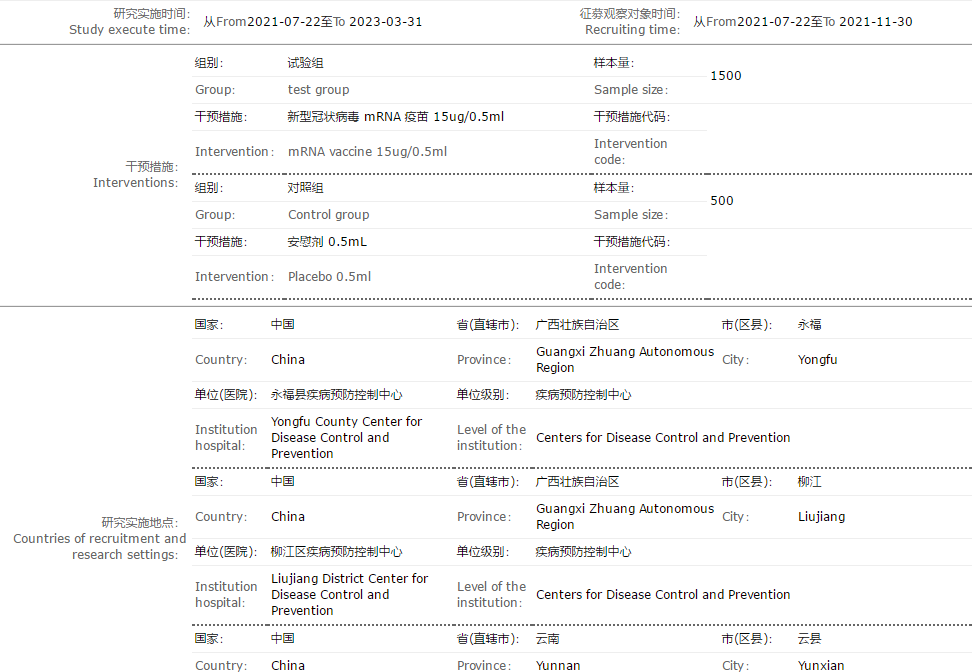Image resolution: width=972 pixels, height=672 pixels.
Task: Click 'Liujiang District Center for Disease Control' institution
Action: tap(349, 595)
